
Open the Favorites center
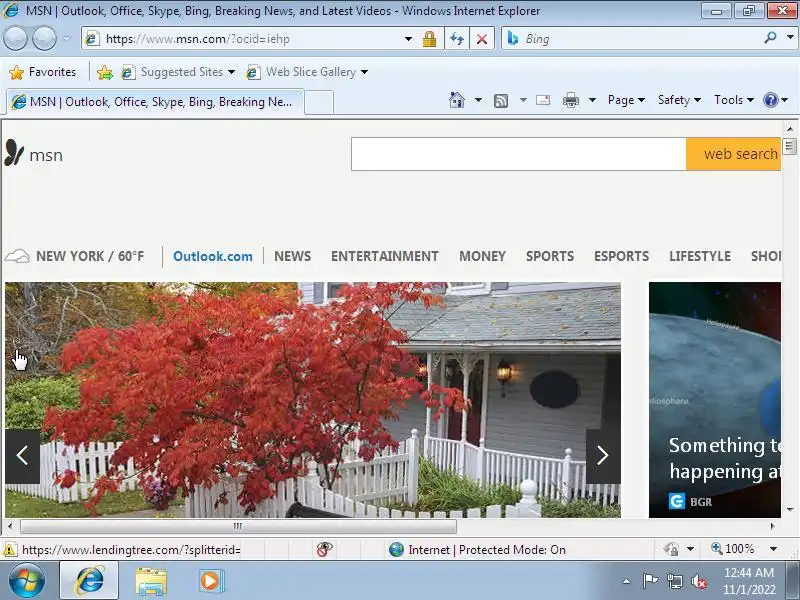point(43,72)
